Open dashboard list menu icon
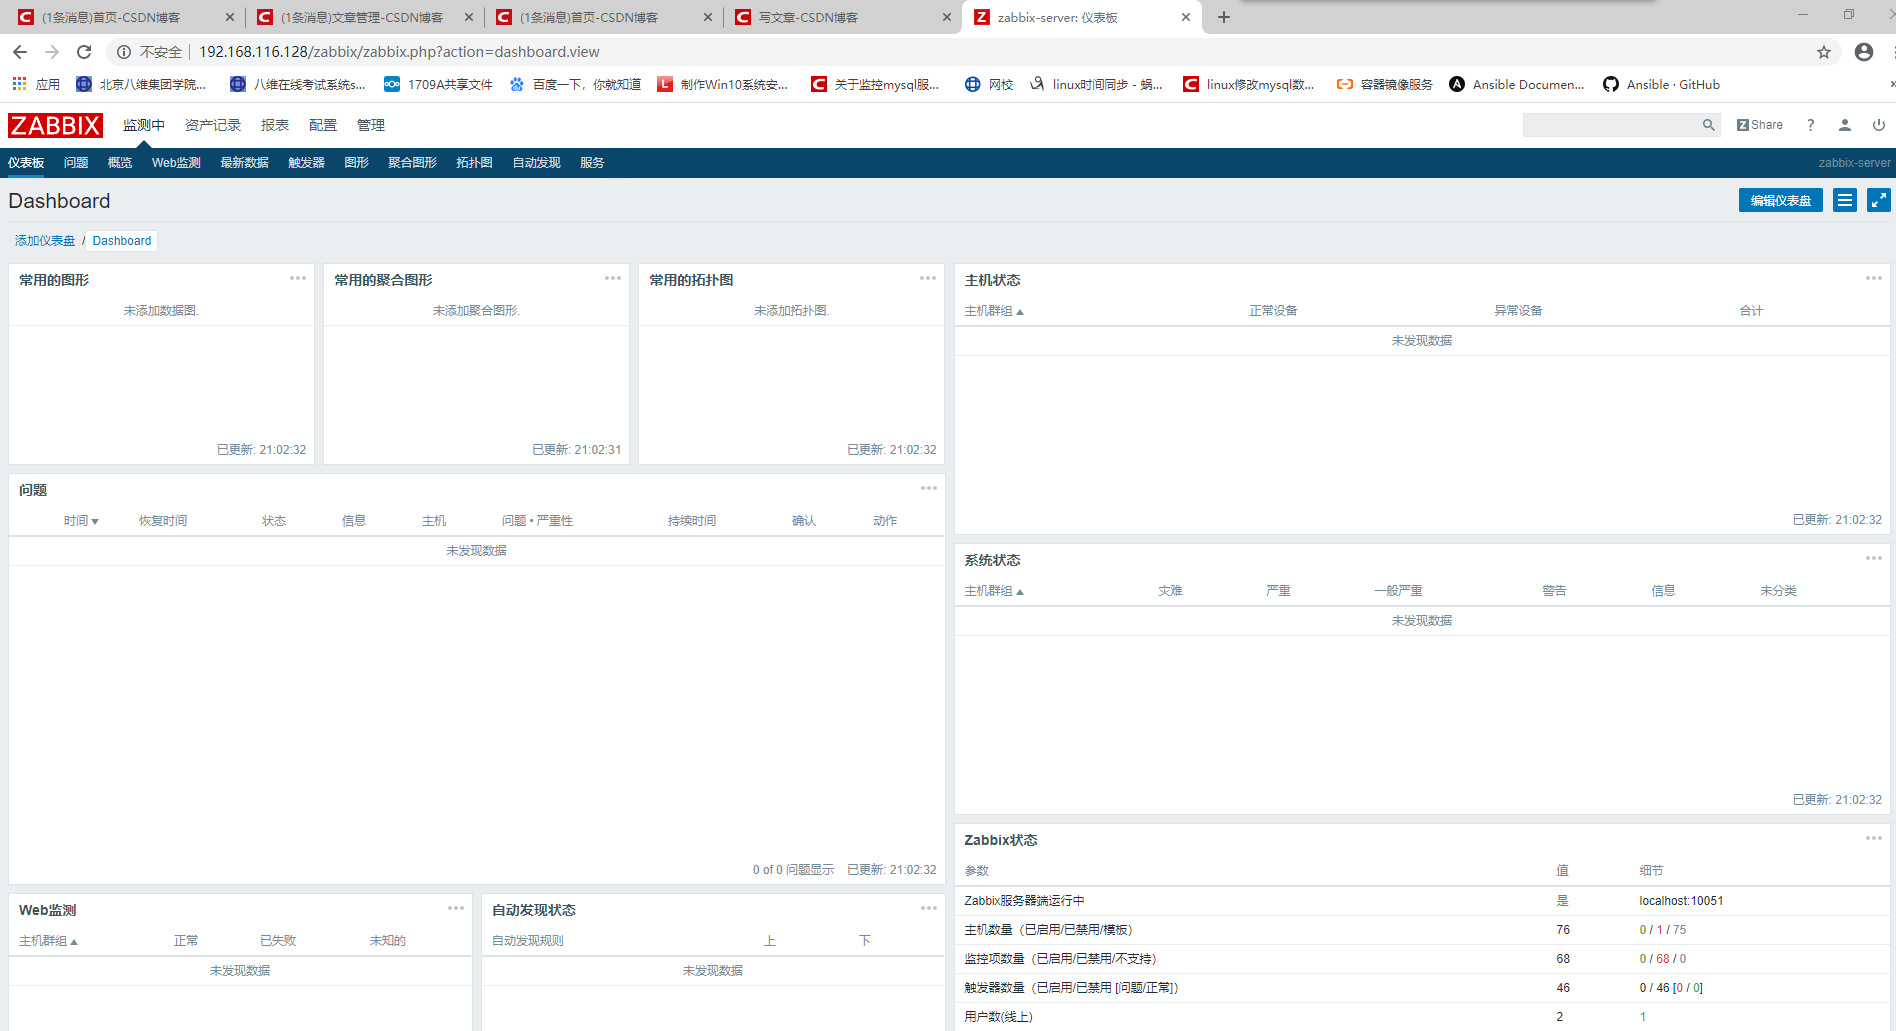1896x1031 pixels. point(1845,201)
